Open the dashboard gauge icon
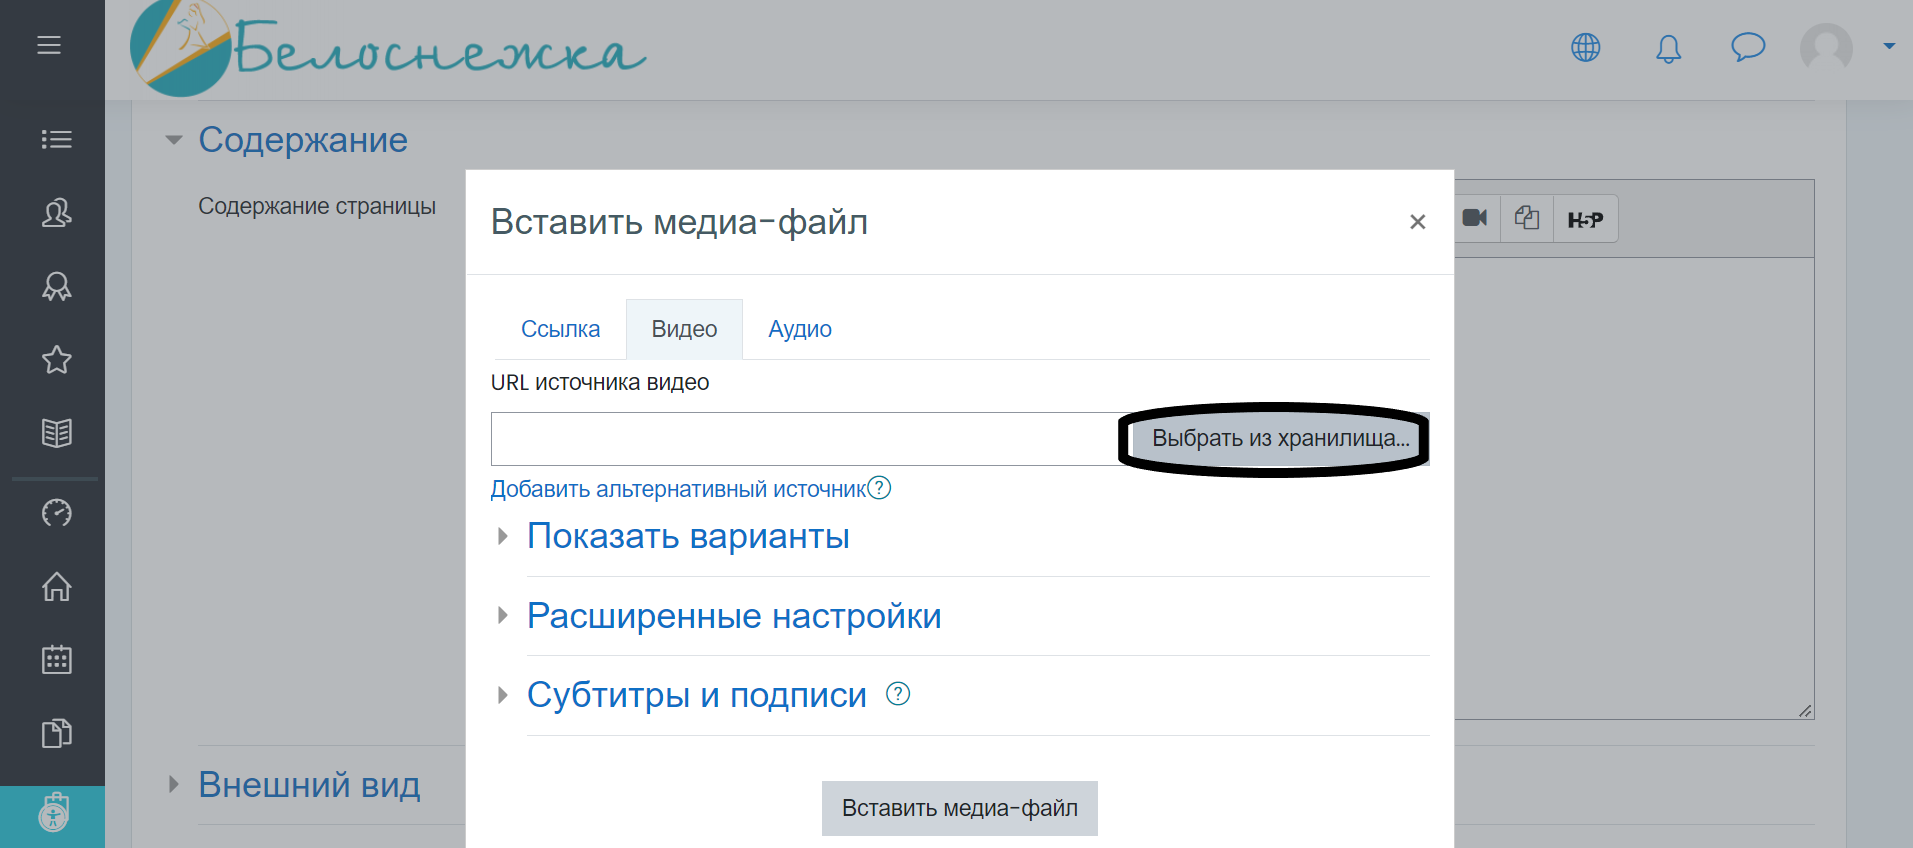The width and height of the screenshot is (1913, 848). (56, 513)
